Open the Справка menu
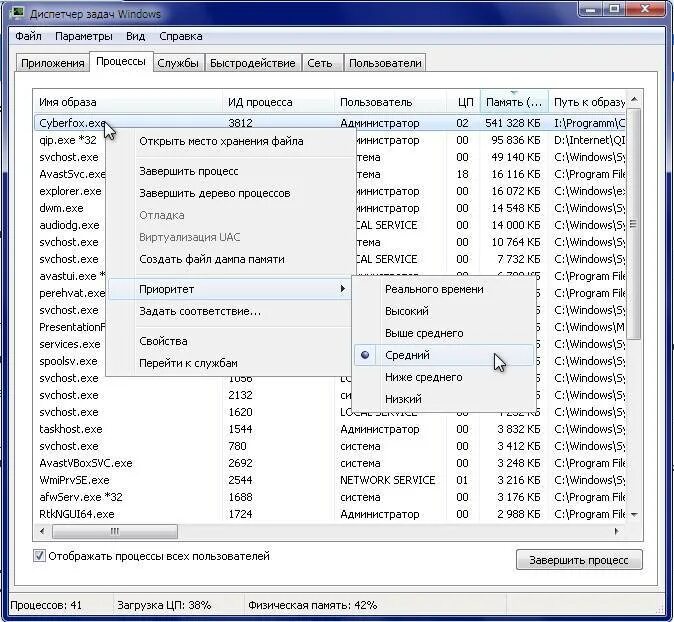 (181, 36)
